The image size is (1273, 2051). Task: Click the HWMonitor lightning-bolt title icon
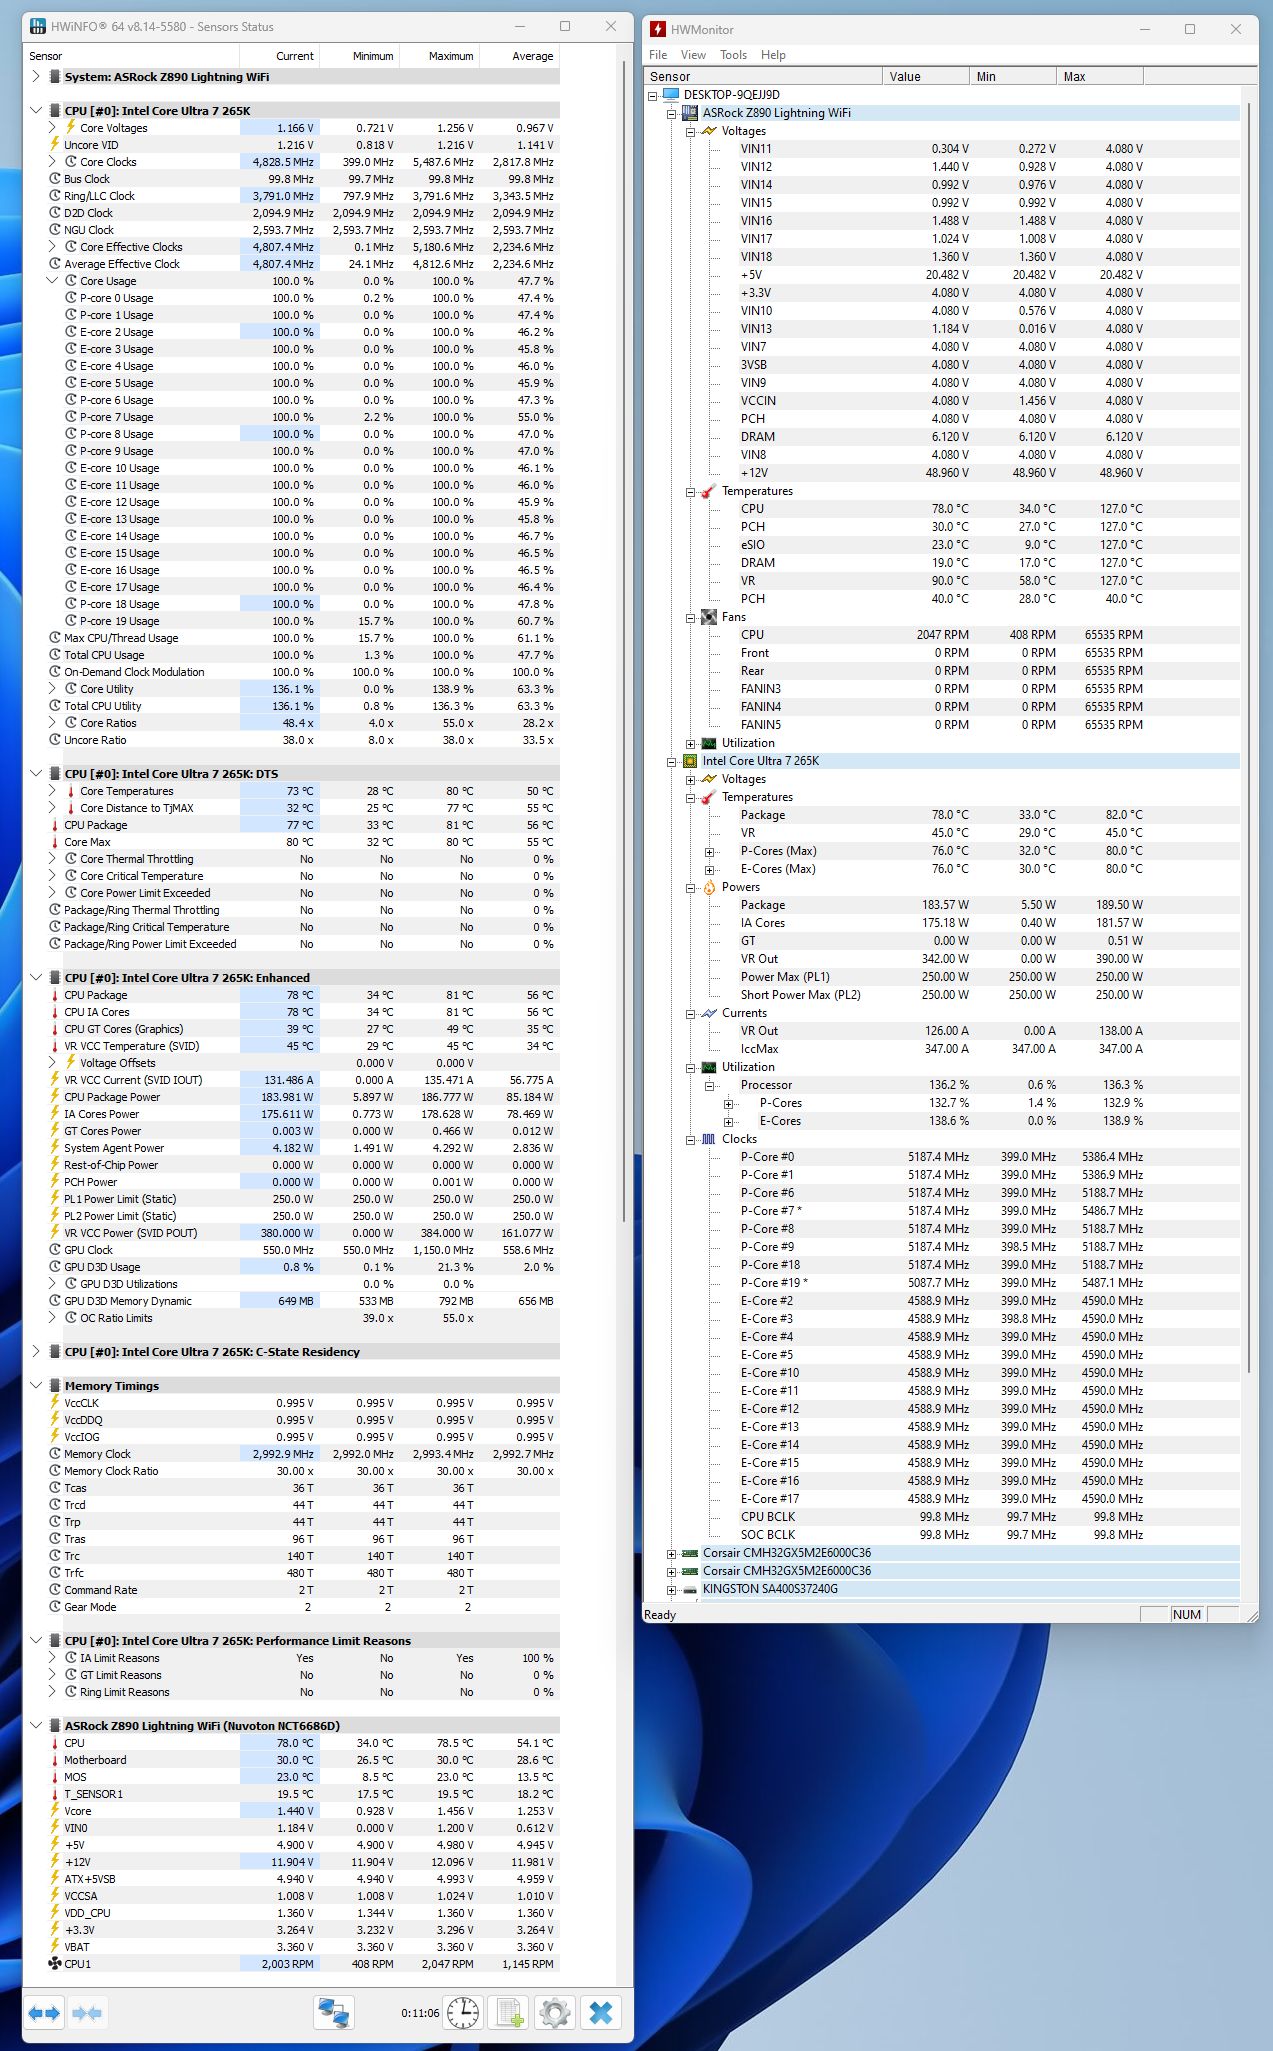[658, 29]
